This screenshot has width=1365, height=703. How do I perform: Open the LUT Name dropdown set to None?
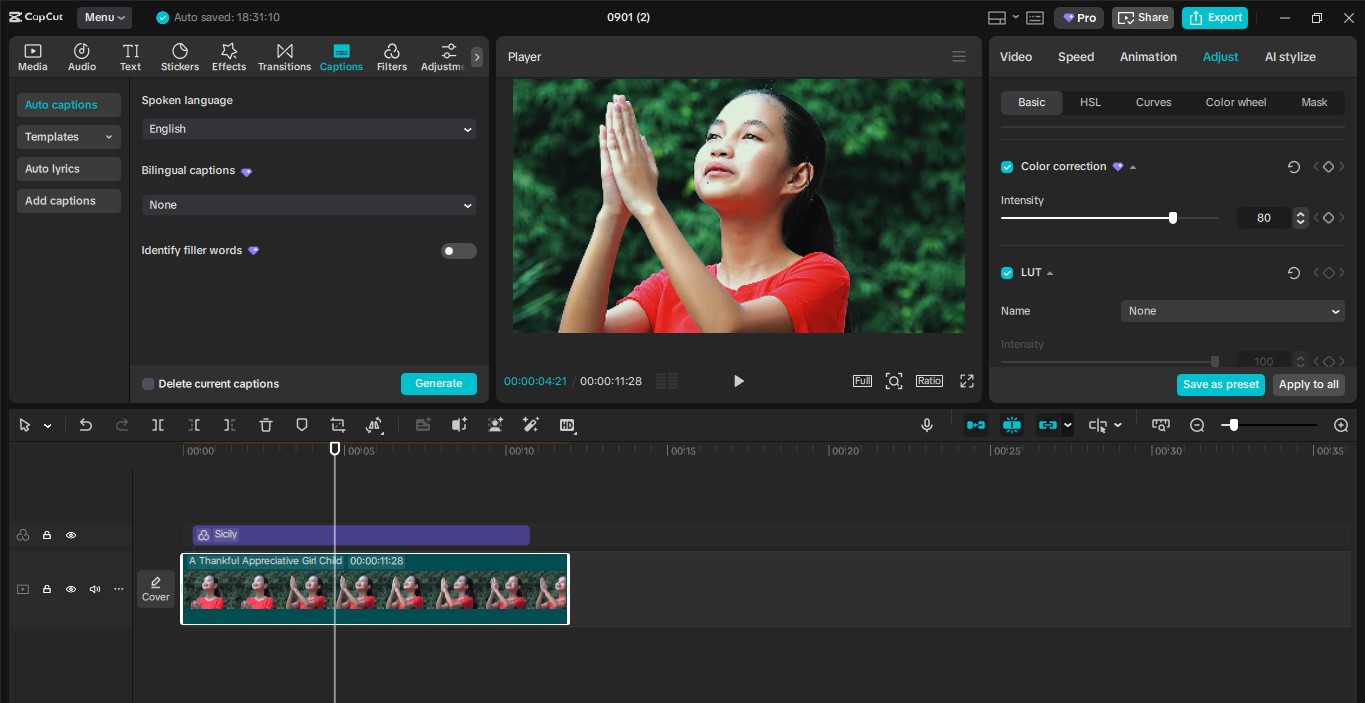point(1232,311)
